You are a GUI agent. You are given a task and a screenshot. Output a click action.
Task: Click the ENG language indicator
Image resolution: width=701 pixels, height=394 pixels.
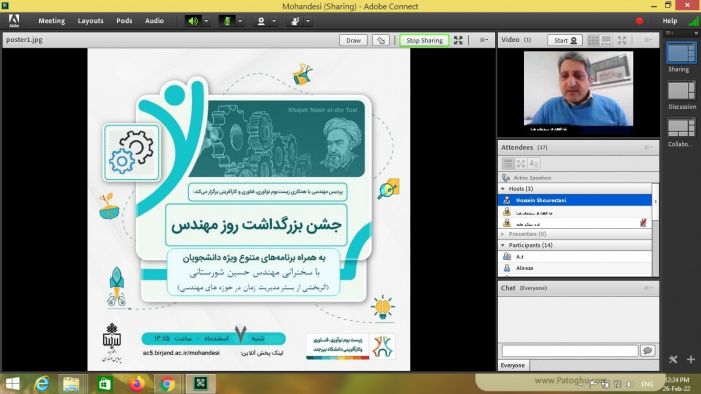coord(647,384)
